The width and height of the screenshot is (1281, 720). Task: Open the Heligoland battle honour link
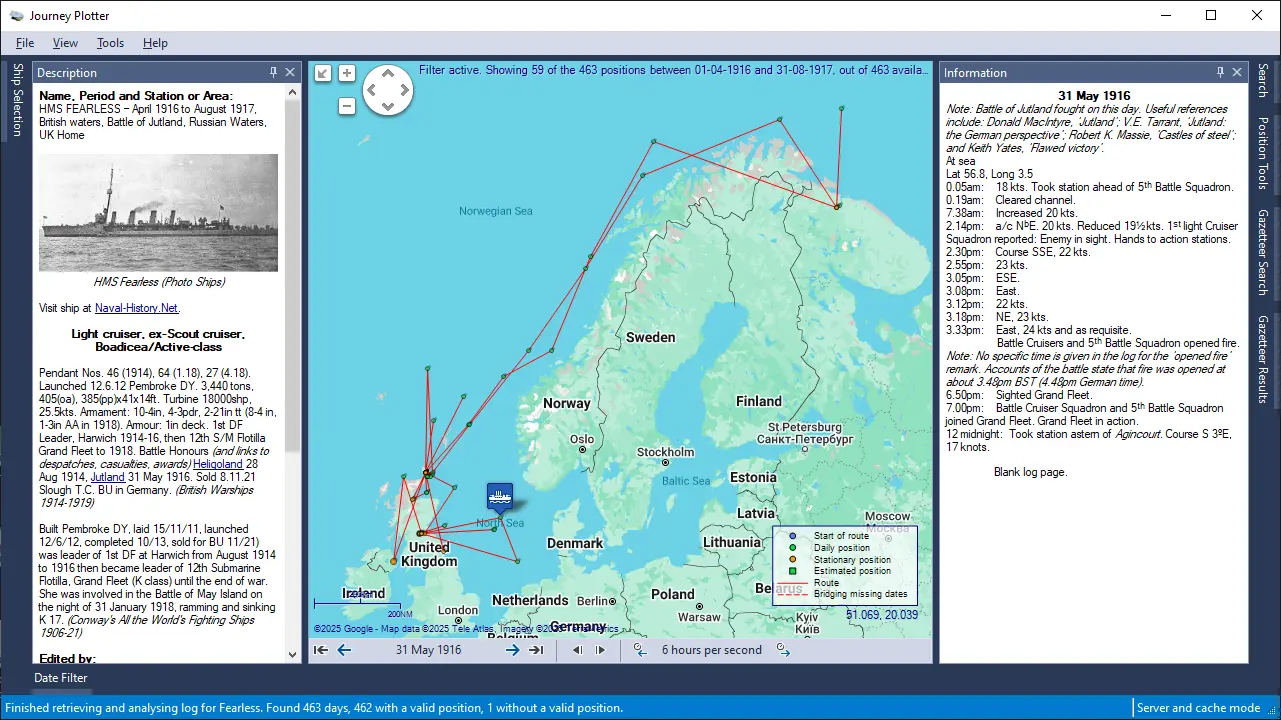tap(220, 464)
